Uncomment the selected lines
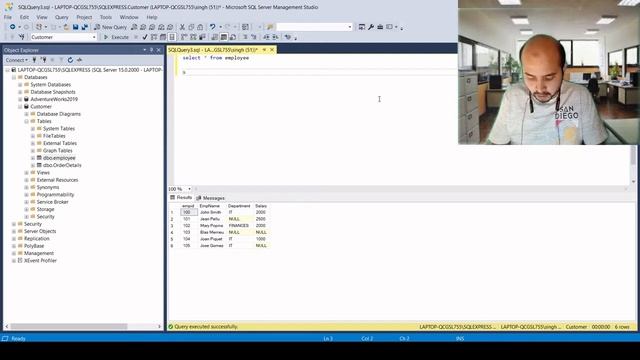The image size is (640, 360). point(253,37)
